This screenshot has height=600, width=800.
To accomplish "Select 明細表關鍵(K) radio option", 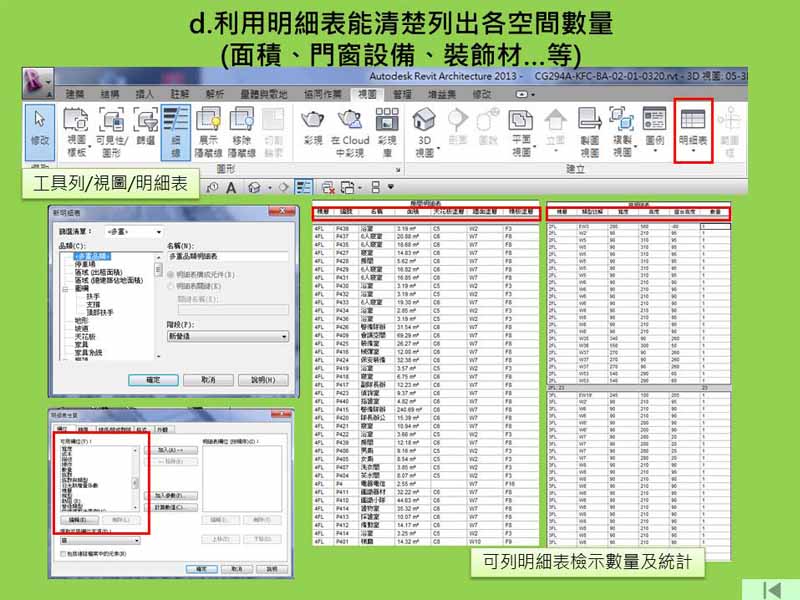I will click(170, 286).
